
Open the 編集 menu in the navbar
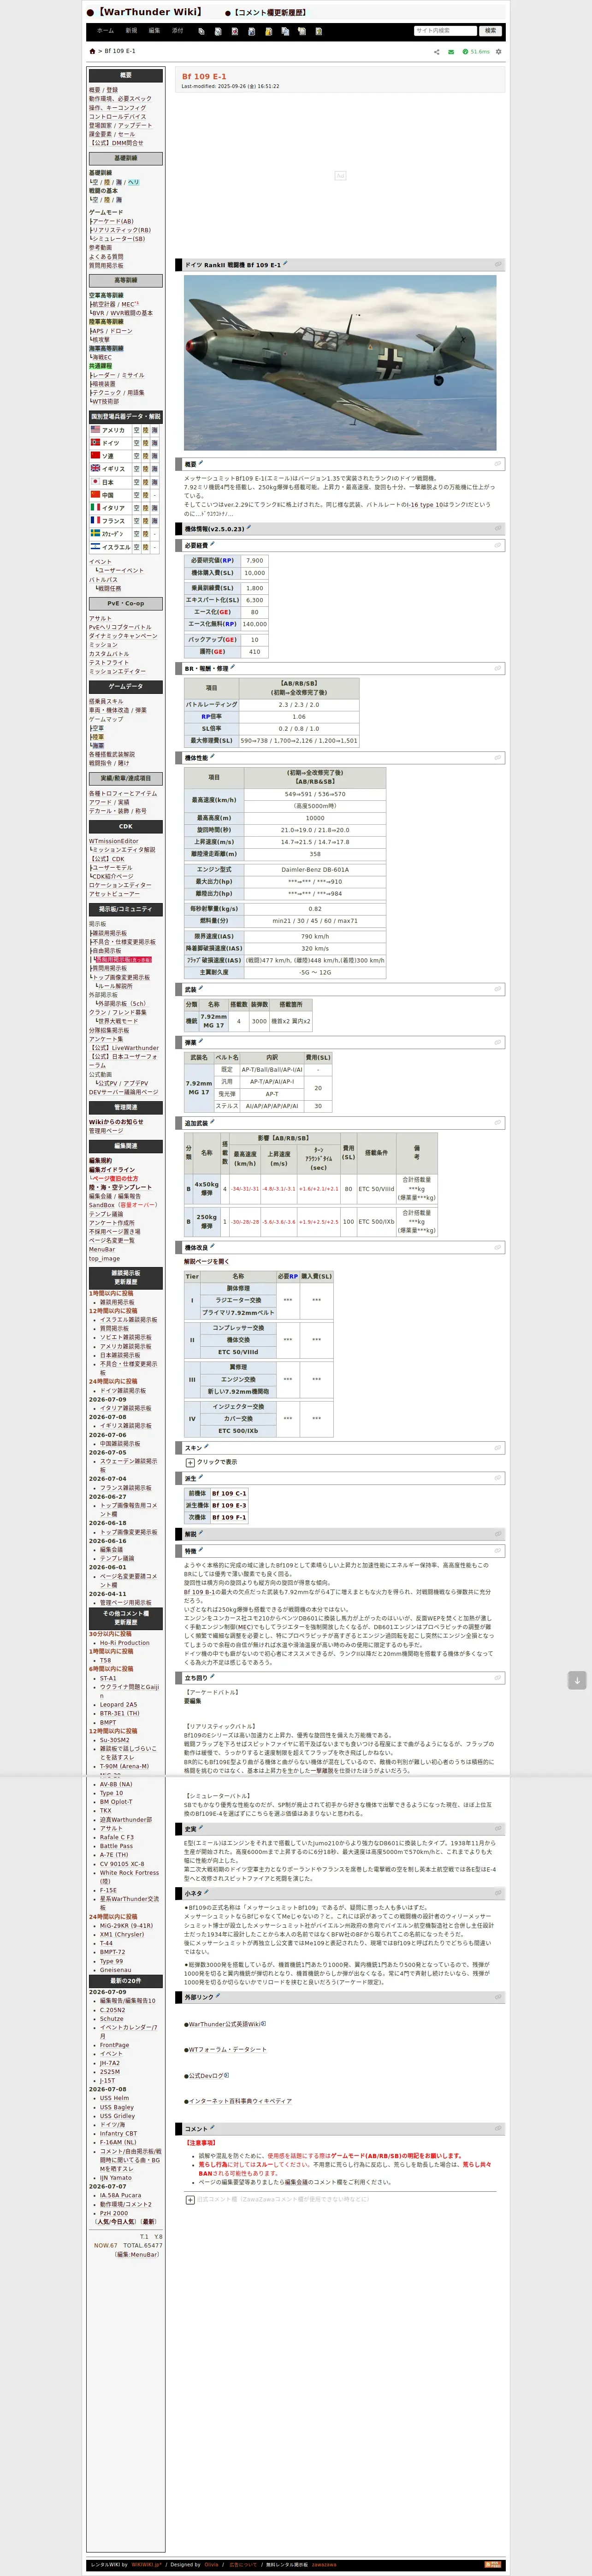click(x=154, y=31)
